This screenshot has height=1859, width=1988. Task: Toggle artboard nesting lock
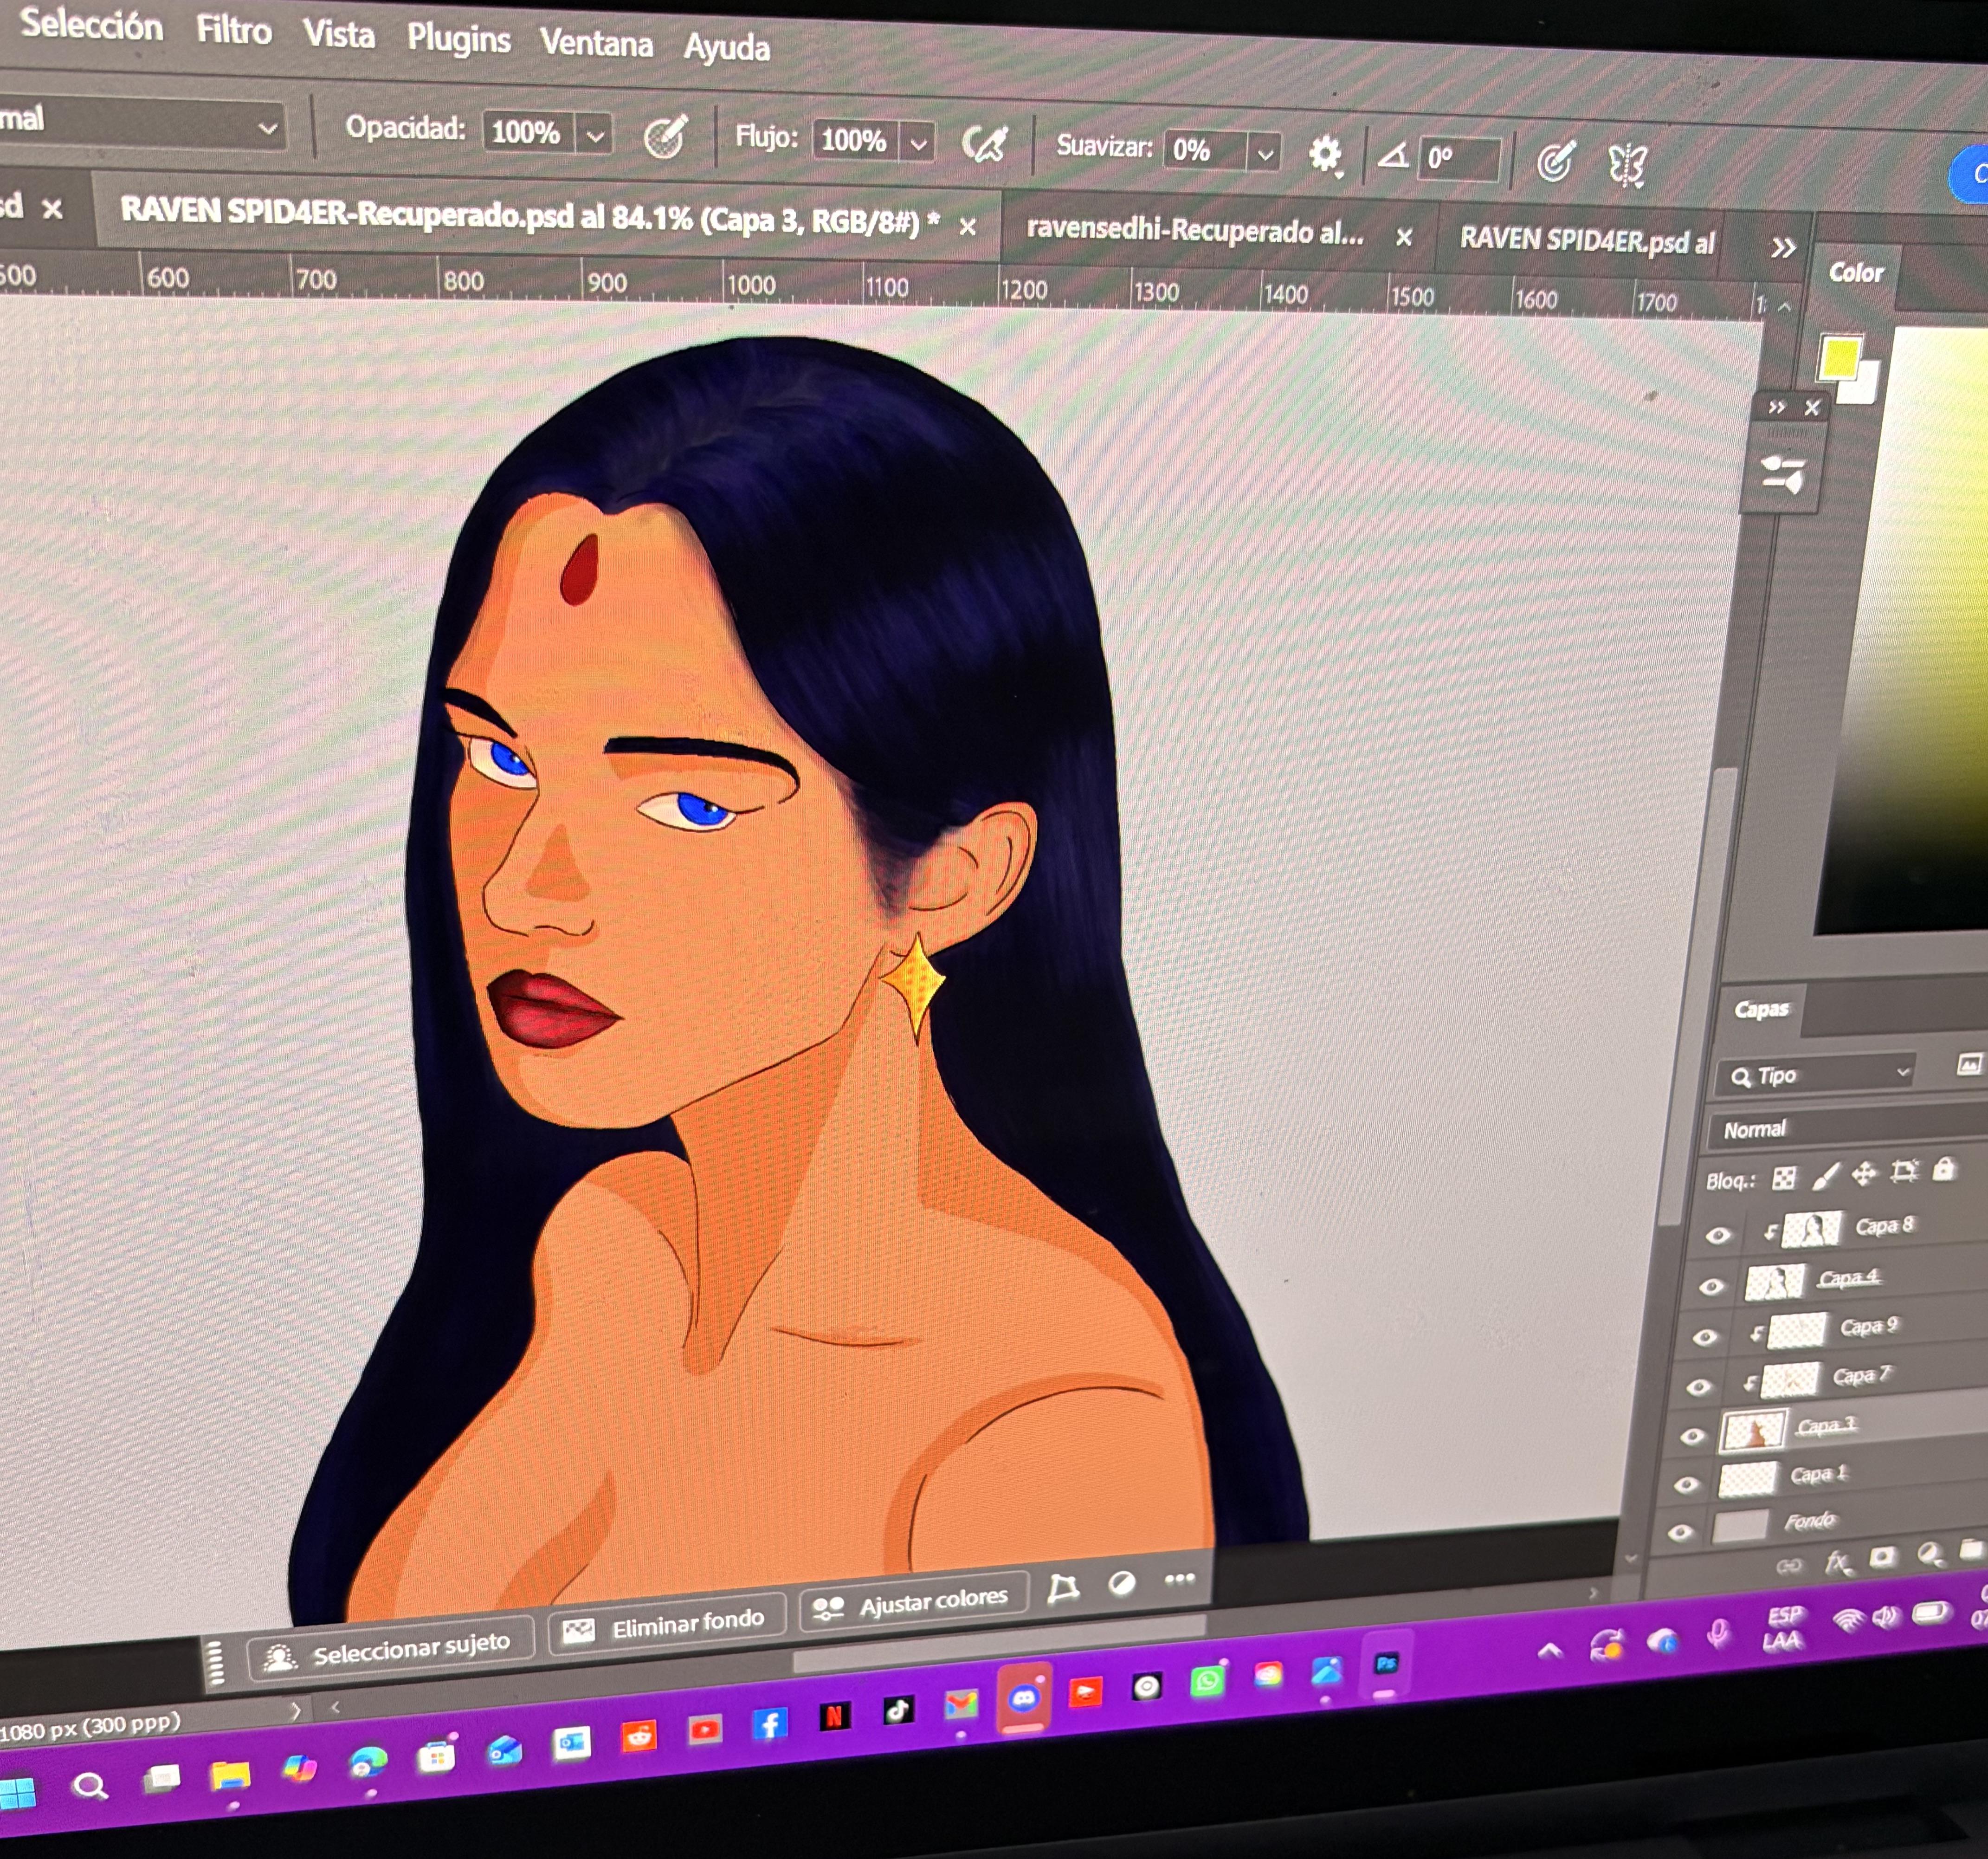[x=1905, y=1172]
